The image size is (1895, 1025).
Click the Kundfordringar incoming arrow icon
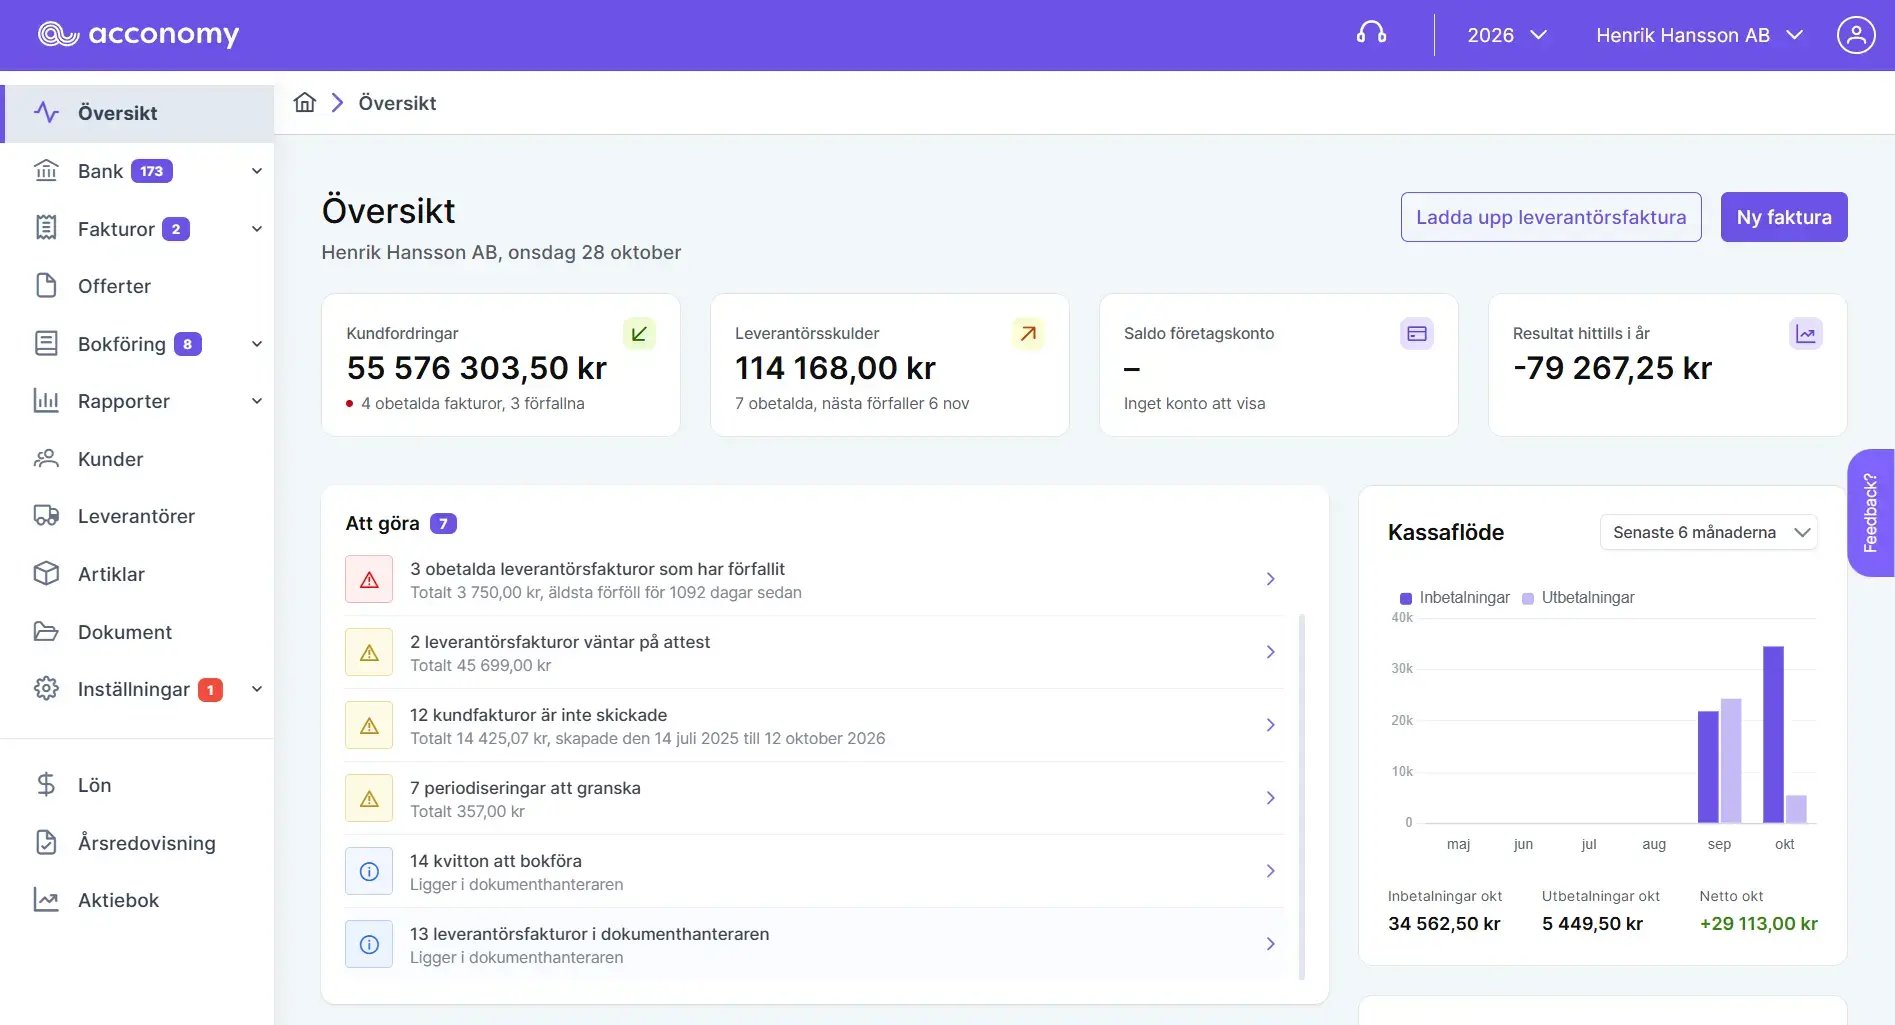click(639, 333)
